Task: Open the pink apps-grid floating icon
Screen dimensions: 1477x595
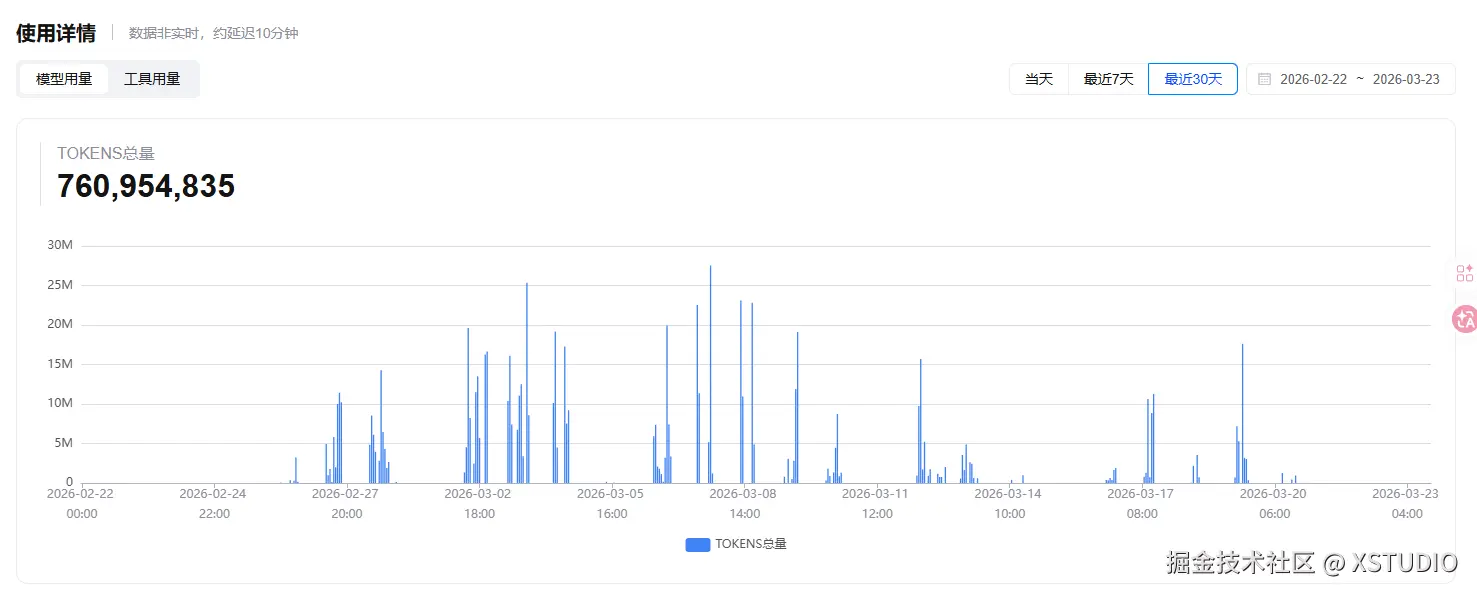Action: (x=1464, y=273)
